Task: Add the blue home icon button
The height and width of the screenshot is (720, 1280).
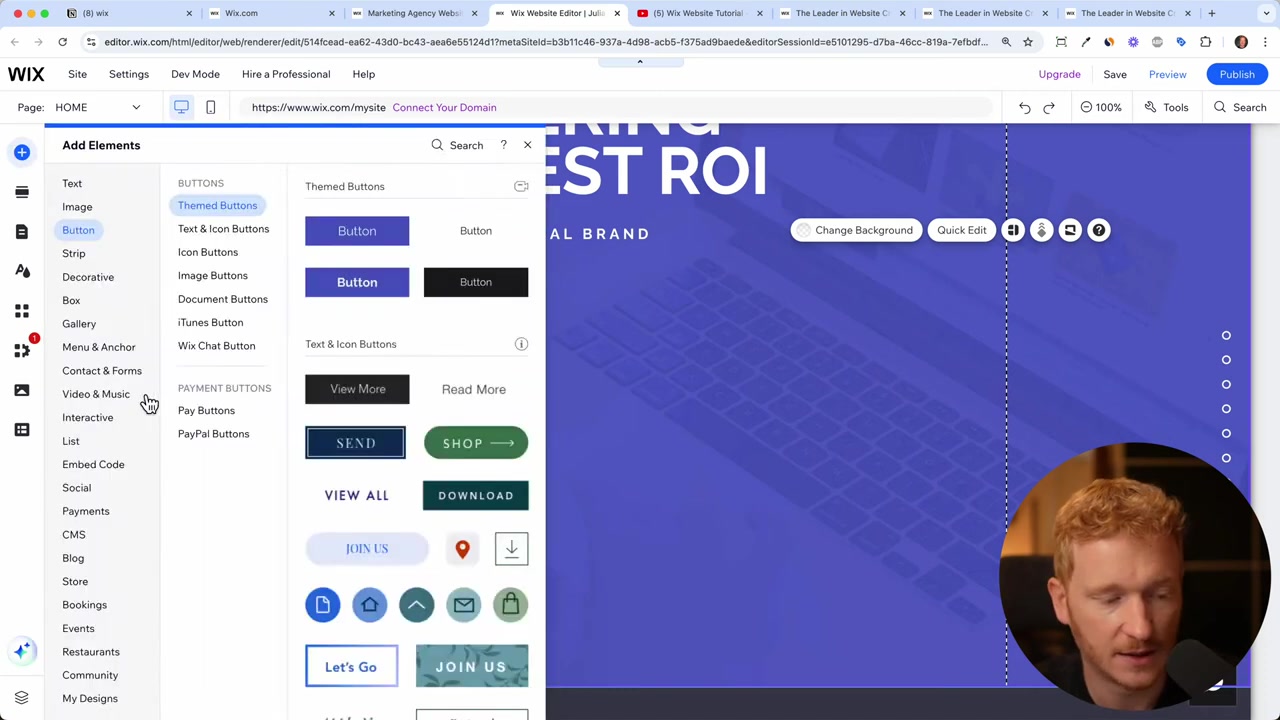Action: coord(369,605)
